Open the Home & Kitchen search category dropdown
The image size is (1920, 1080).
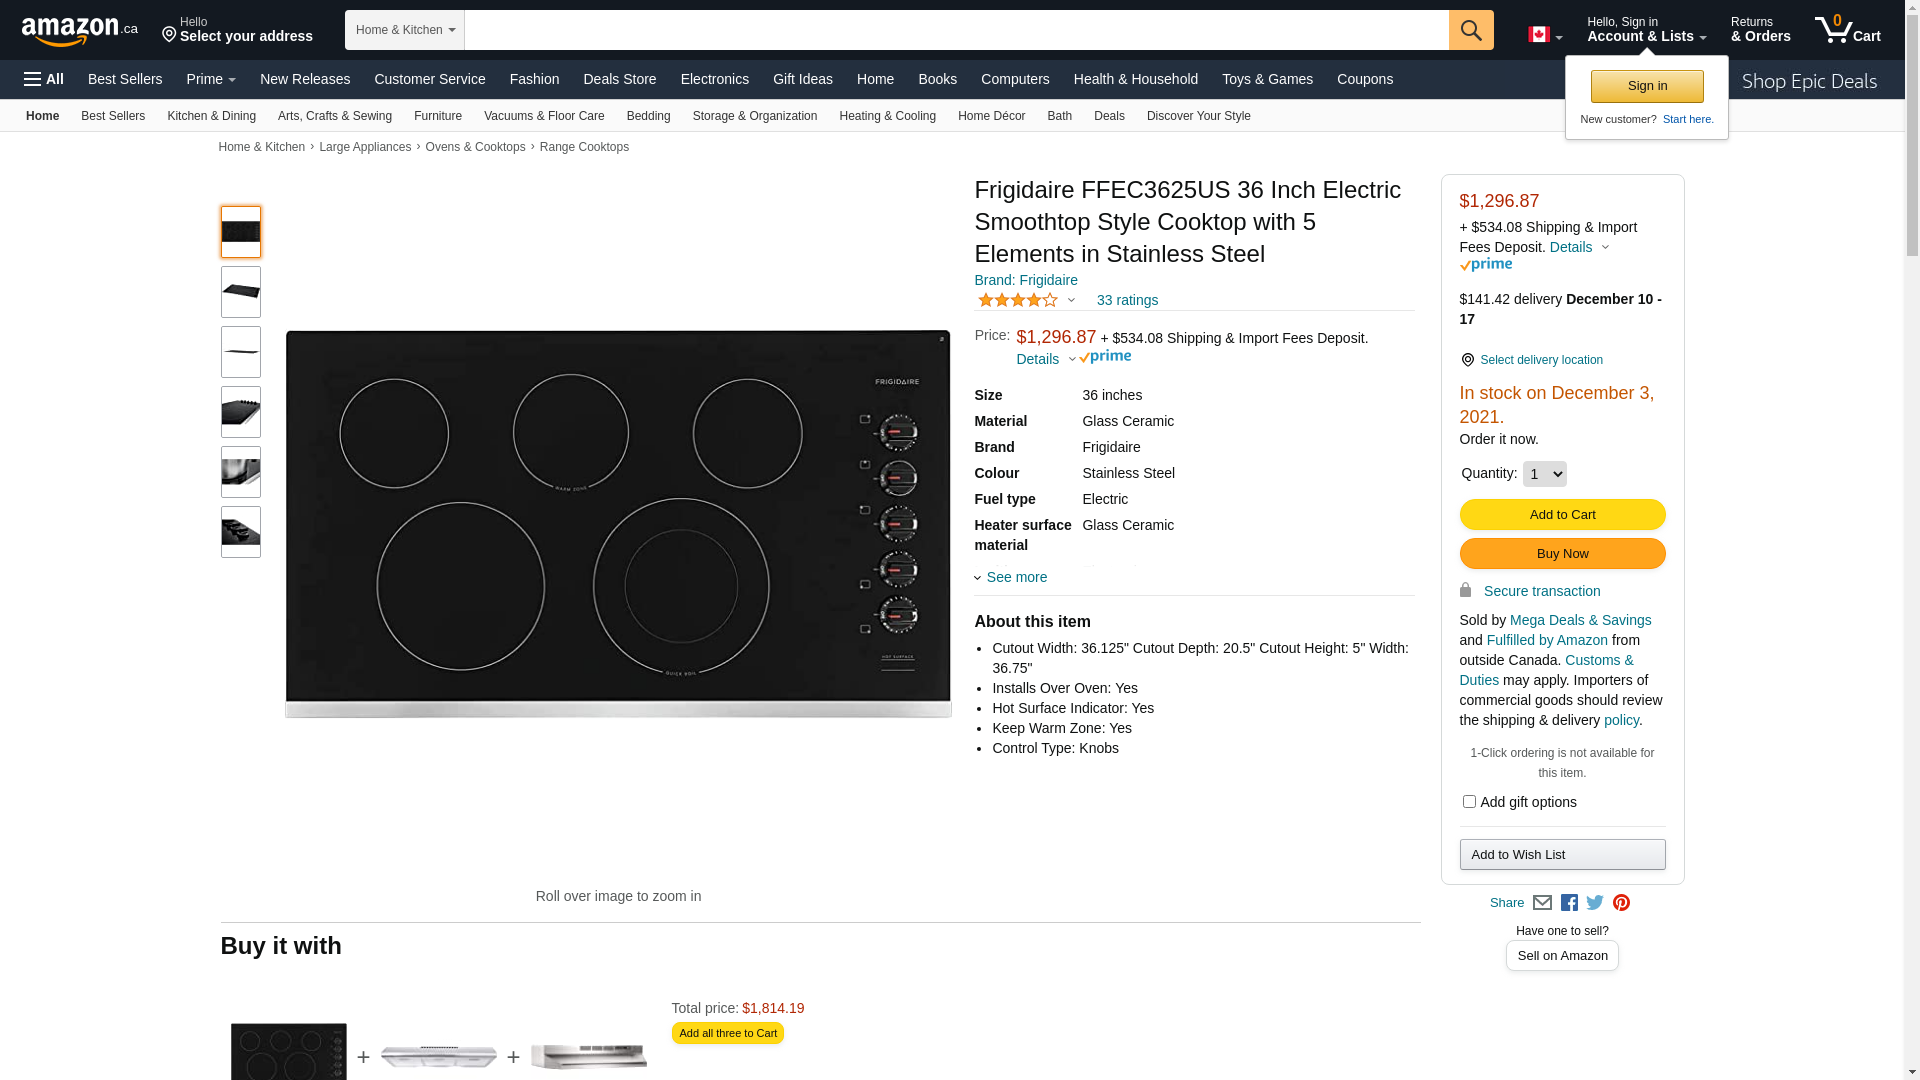click(404, 30)
